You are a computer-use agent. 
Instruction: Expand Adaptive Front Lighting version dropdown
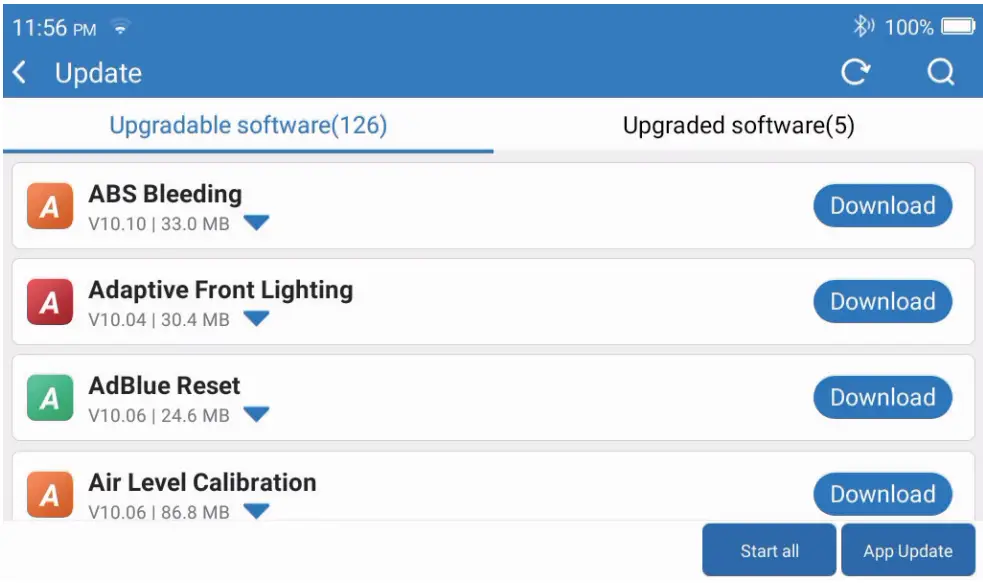tap(257, 319)
